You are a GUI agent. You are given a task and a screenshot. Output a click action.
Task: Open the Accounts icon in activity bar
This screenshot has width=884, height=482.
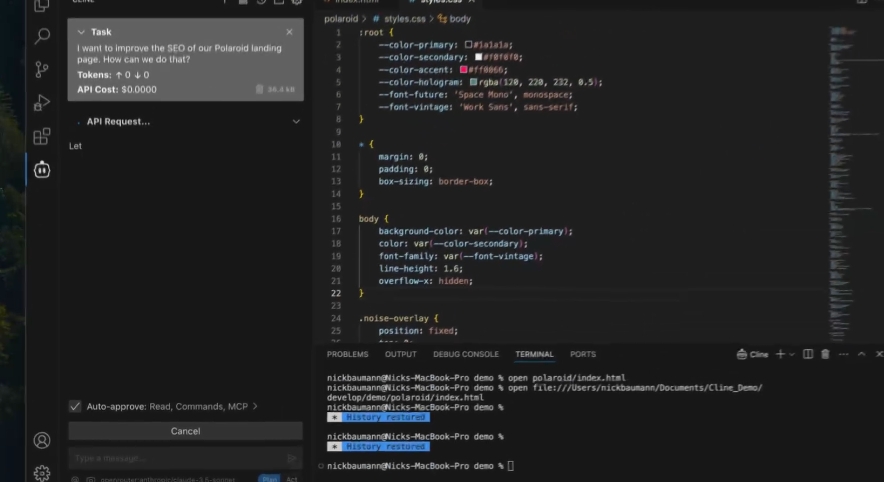tap(42, 440)
